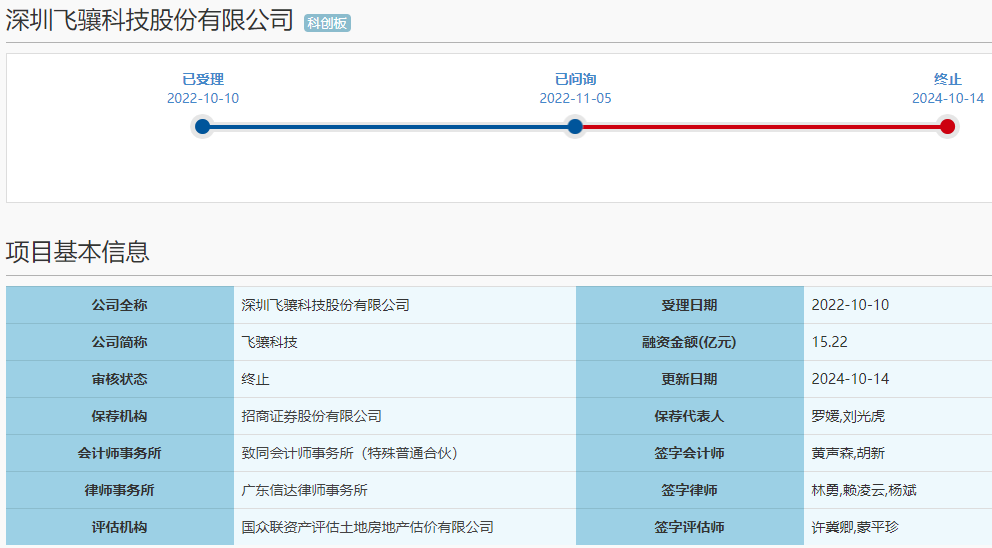The width and height of the screenshot is (992, 548).
Task: Select the 已问询 timeline node dot
Action: pos(575,127)
